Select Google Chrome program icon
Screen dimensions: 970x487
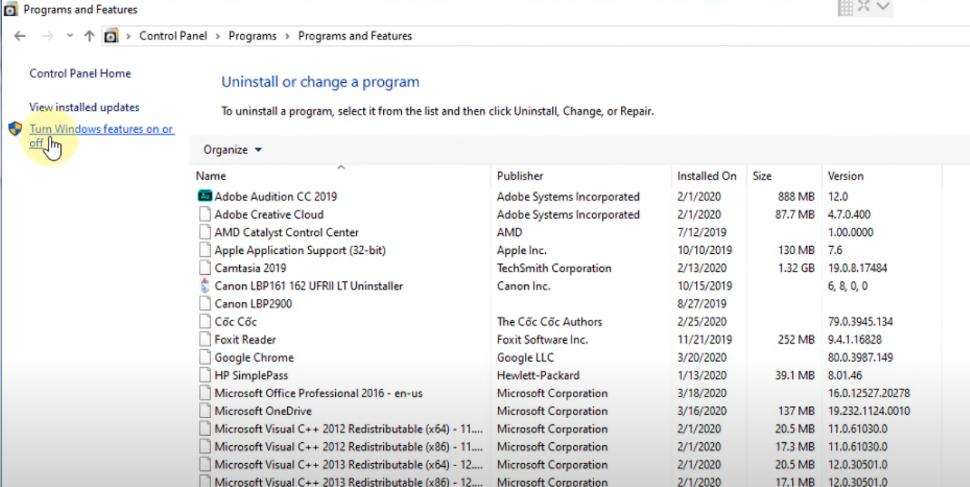coord(205,358)
